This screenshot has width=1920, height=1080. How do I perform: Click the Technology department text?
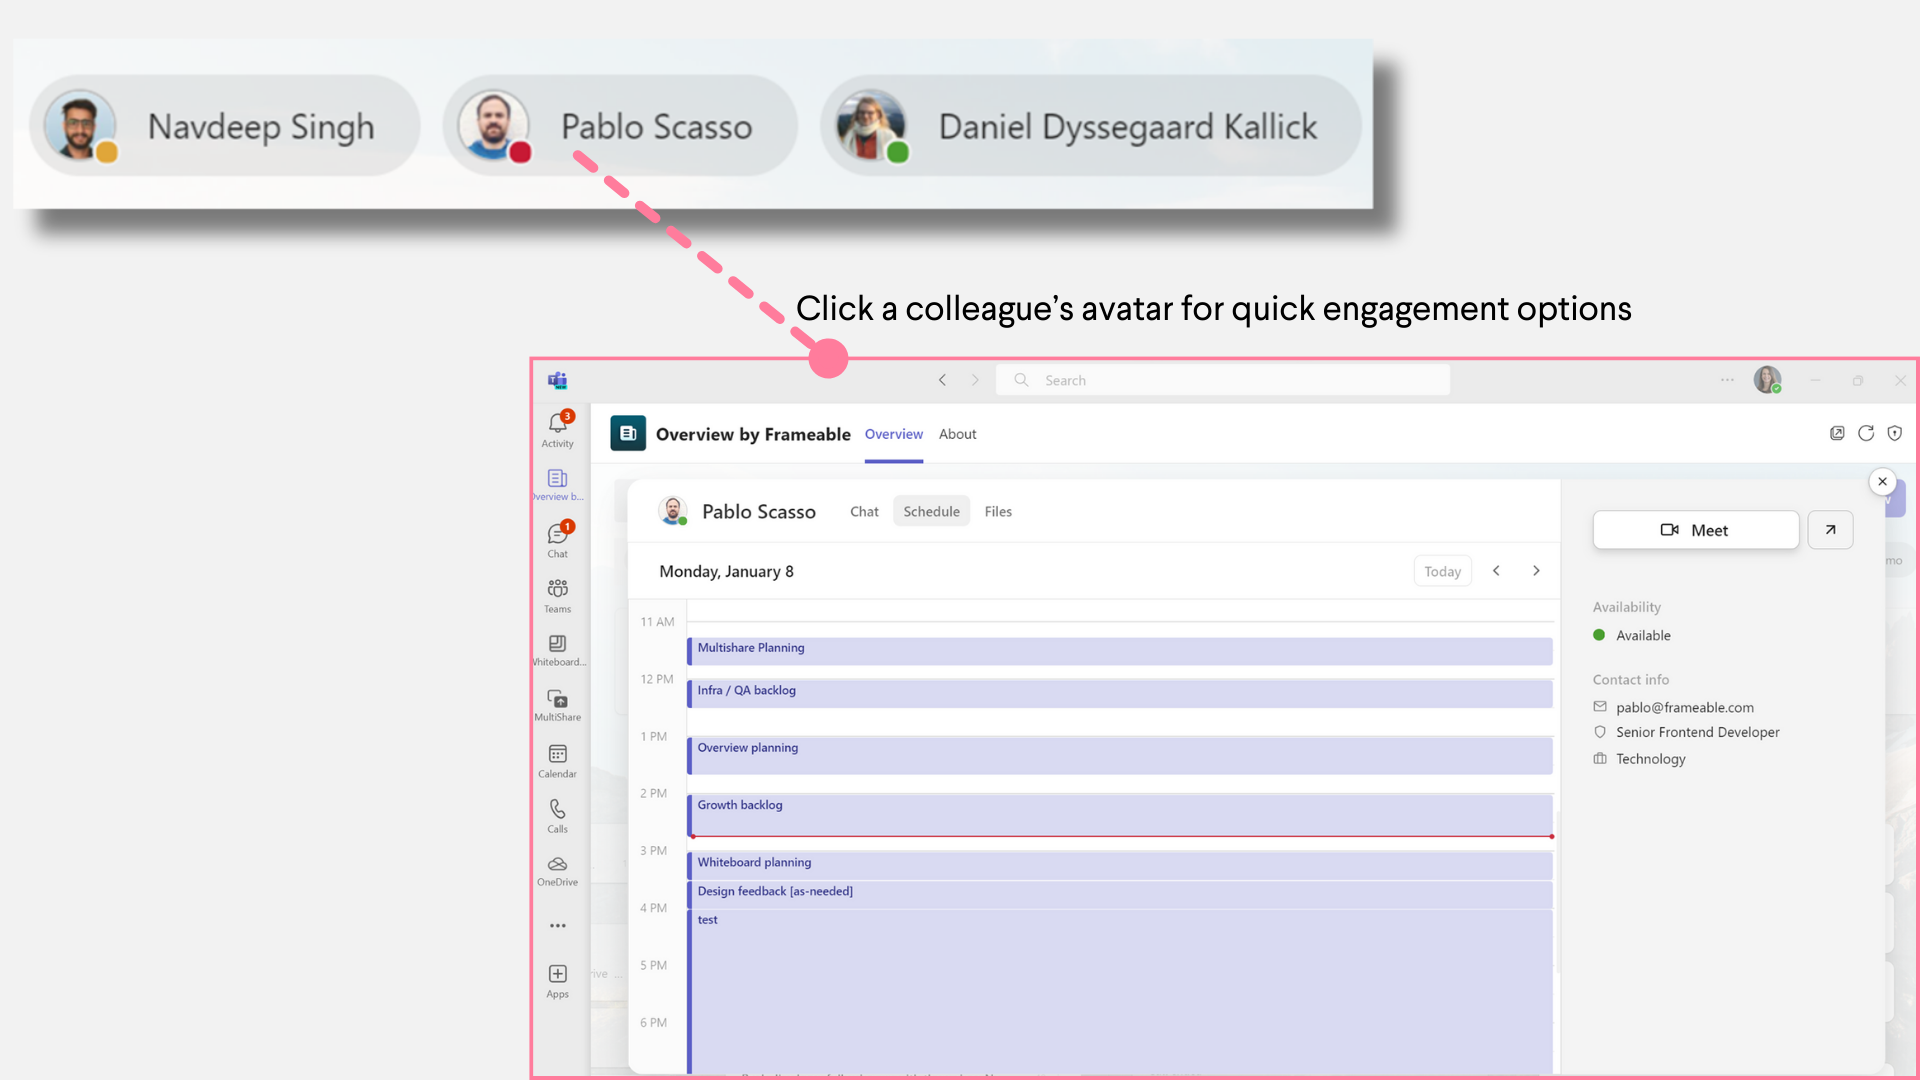[1650, 759]
